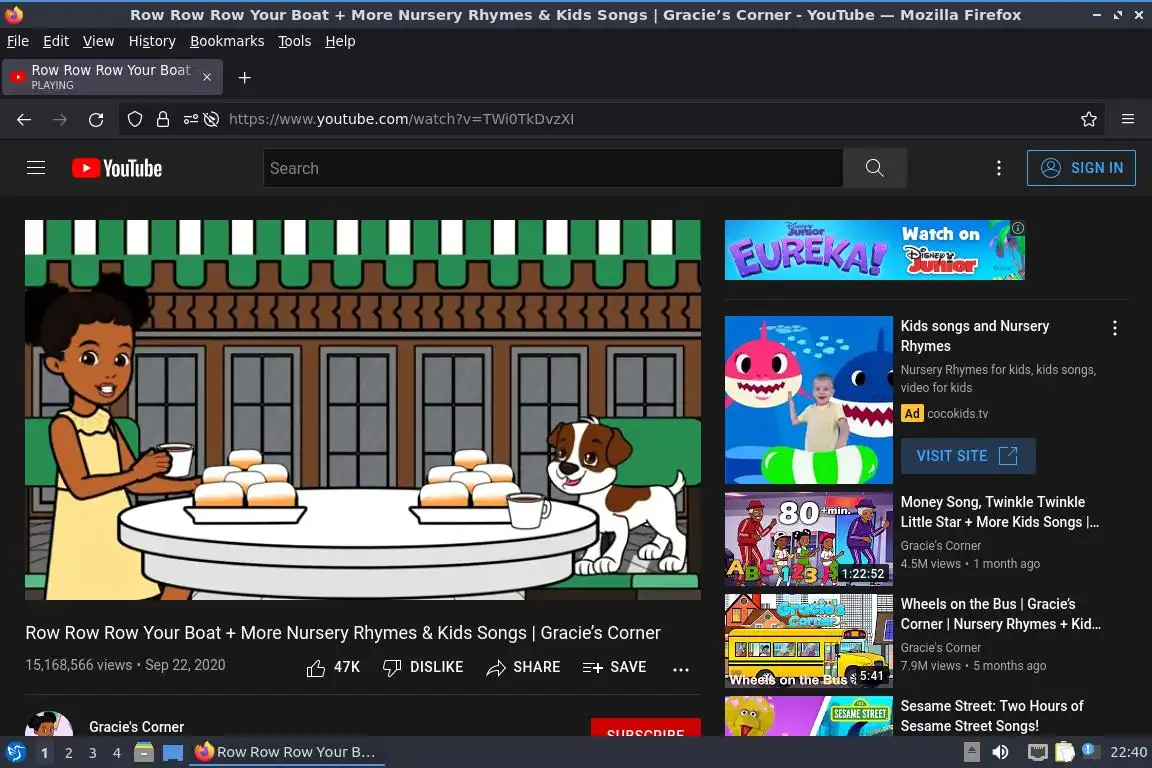This screenshot has height=768, width=1152.
Task: Go back with the browser back arrow
Action: (24, 119)
